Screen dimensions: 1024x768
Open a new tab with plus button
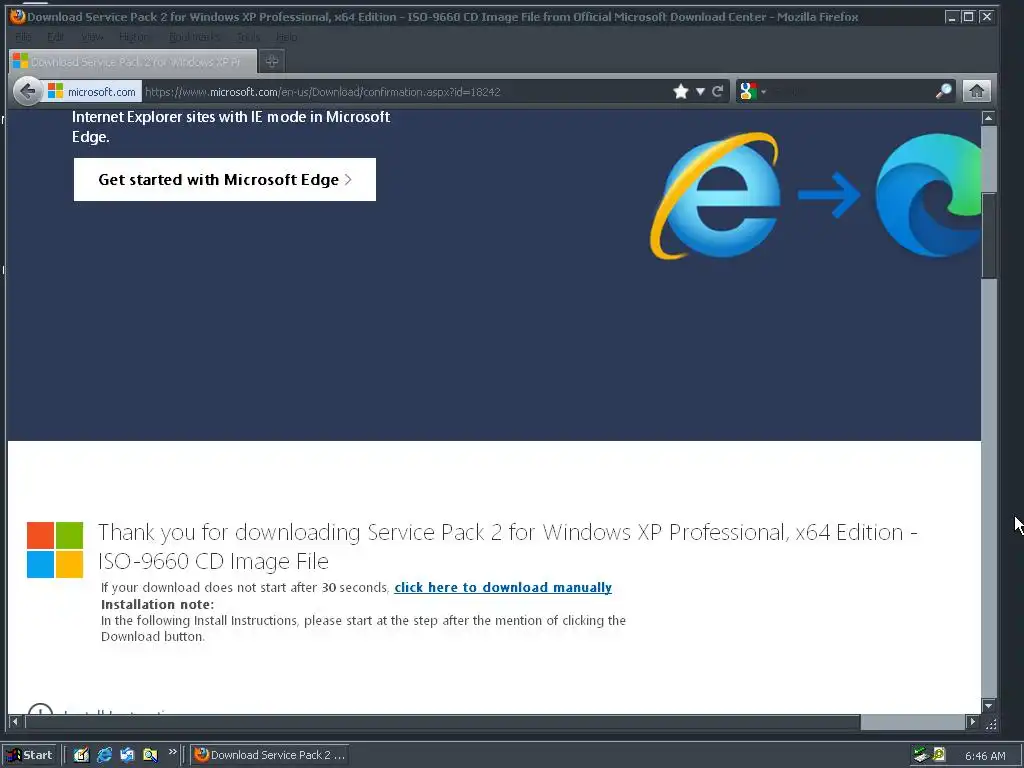[x=272, y=61]
